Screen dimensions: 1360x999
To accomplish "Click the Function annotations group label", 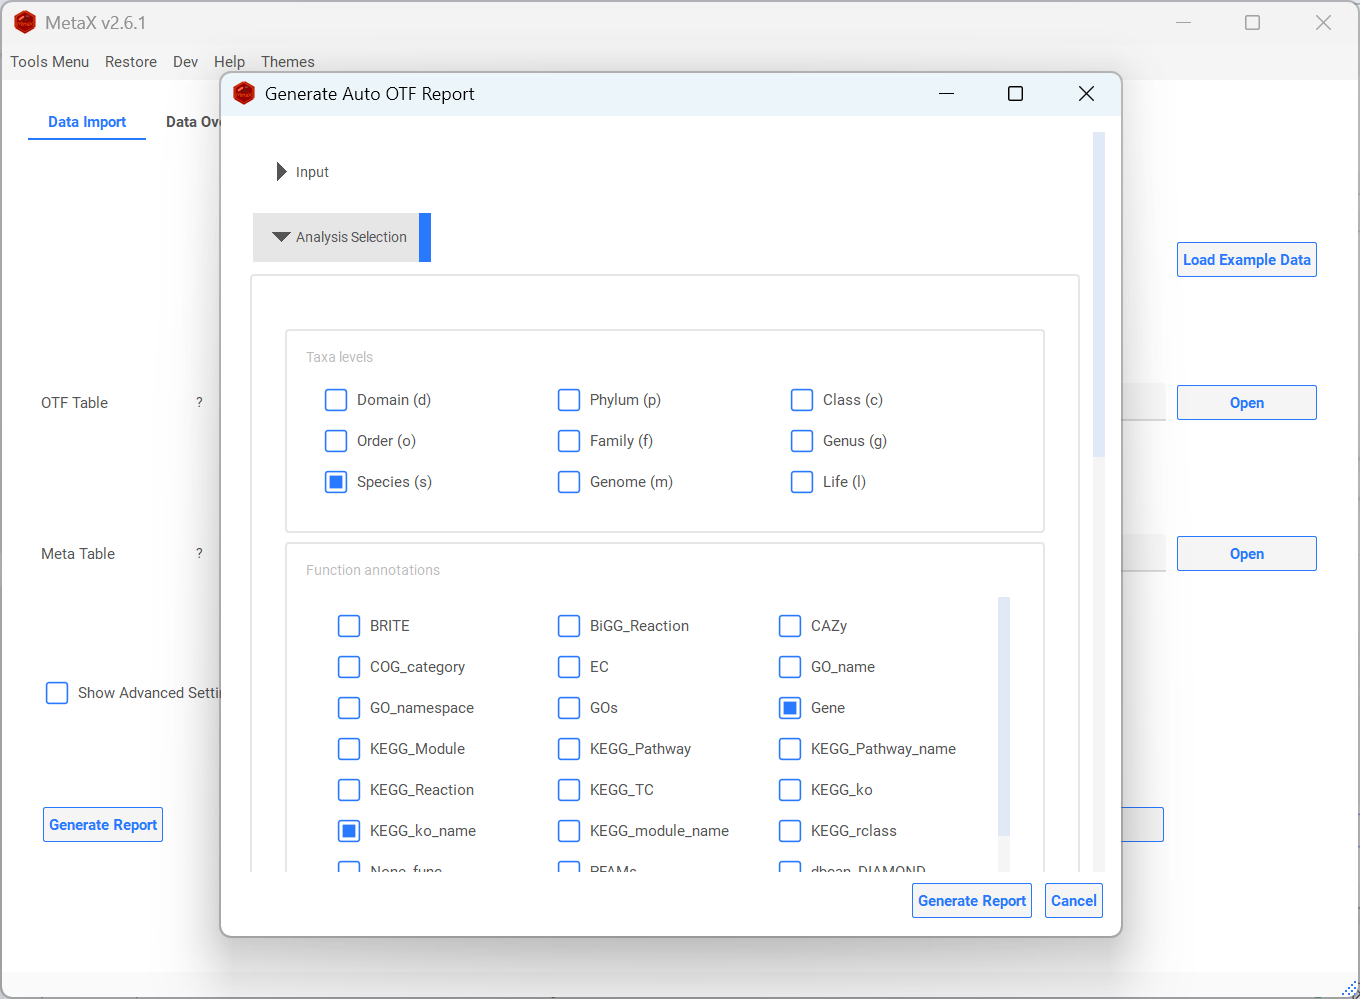I will coord(373,570).
